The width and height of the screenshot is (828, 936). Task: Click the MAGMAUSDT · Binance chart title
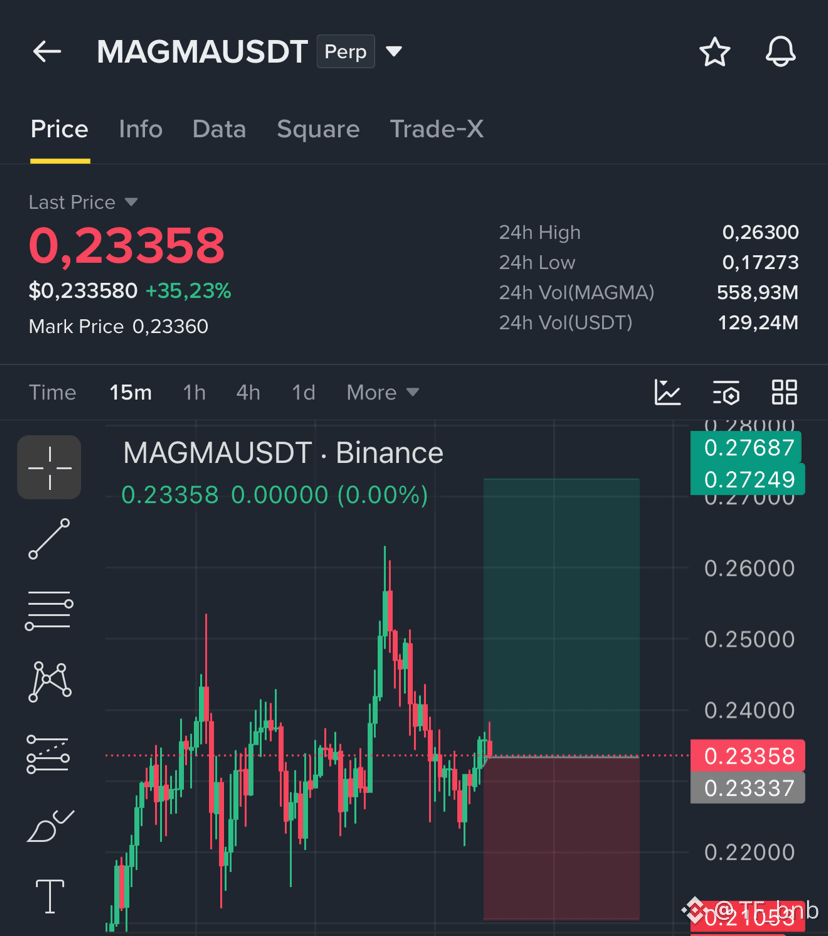[283, 453]
